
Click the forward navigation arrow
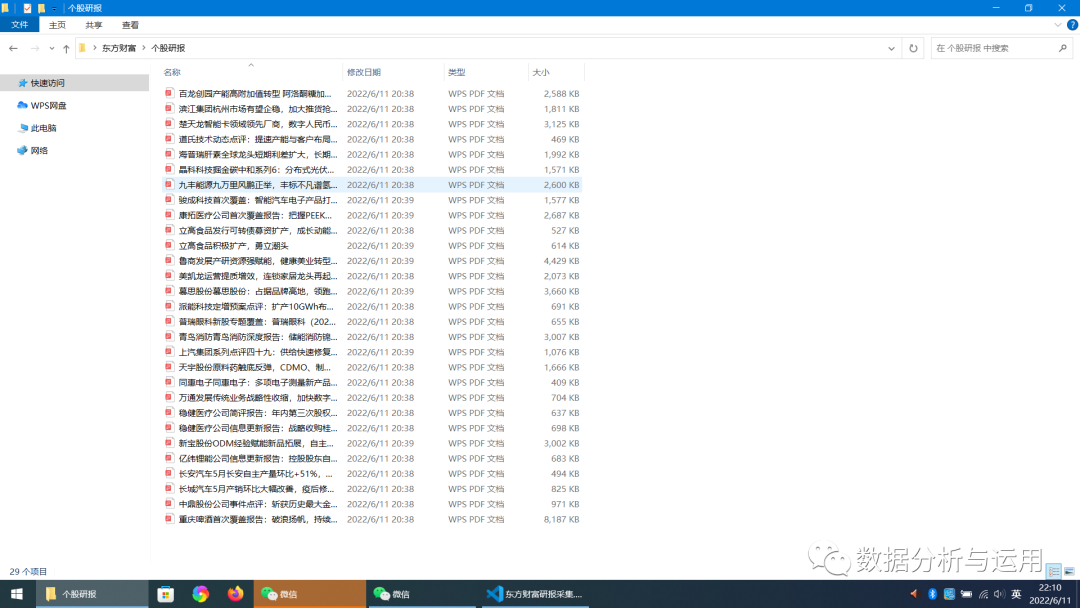pos(34,48)
